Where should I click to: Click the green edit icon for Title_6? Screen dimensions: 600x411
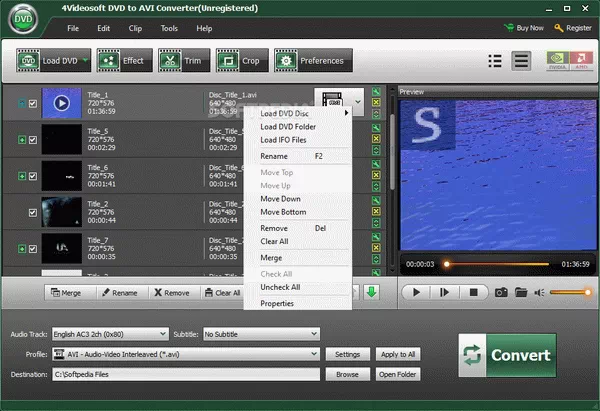376,164
